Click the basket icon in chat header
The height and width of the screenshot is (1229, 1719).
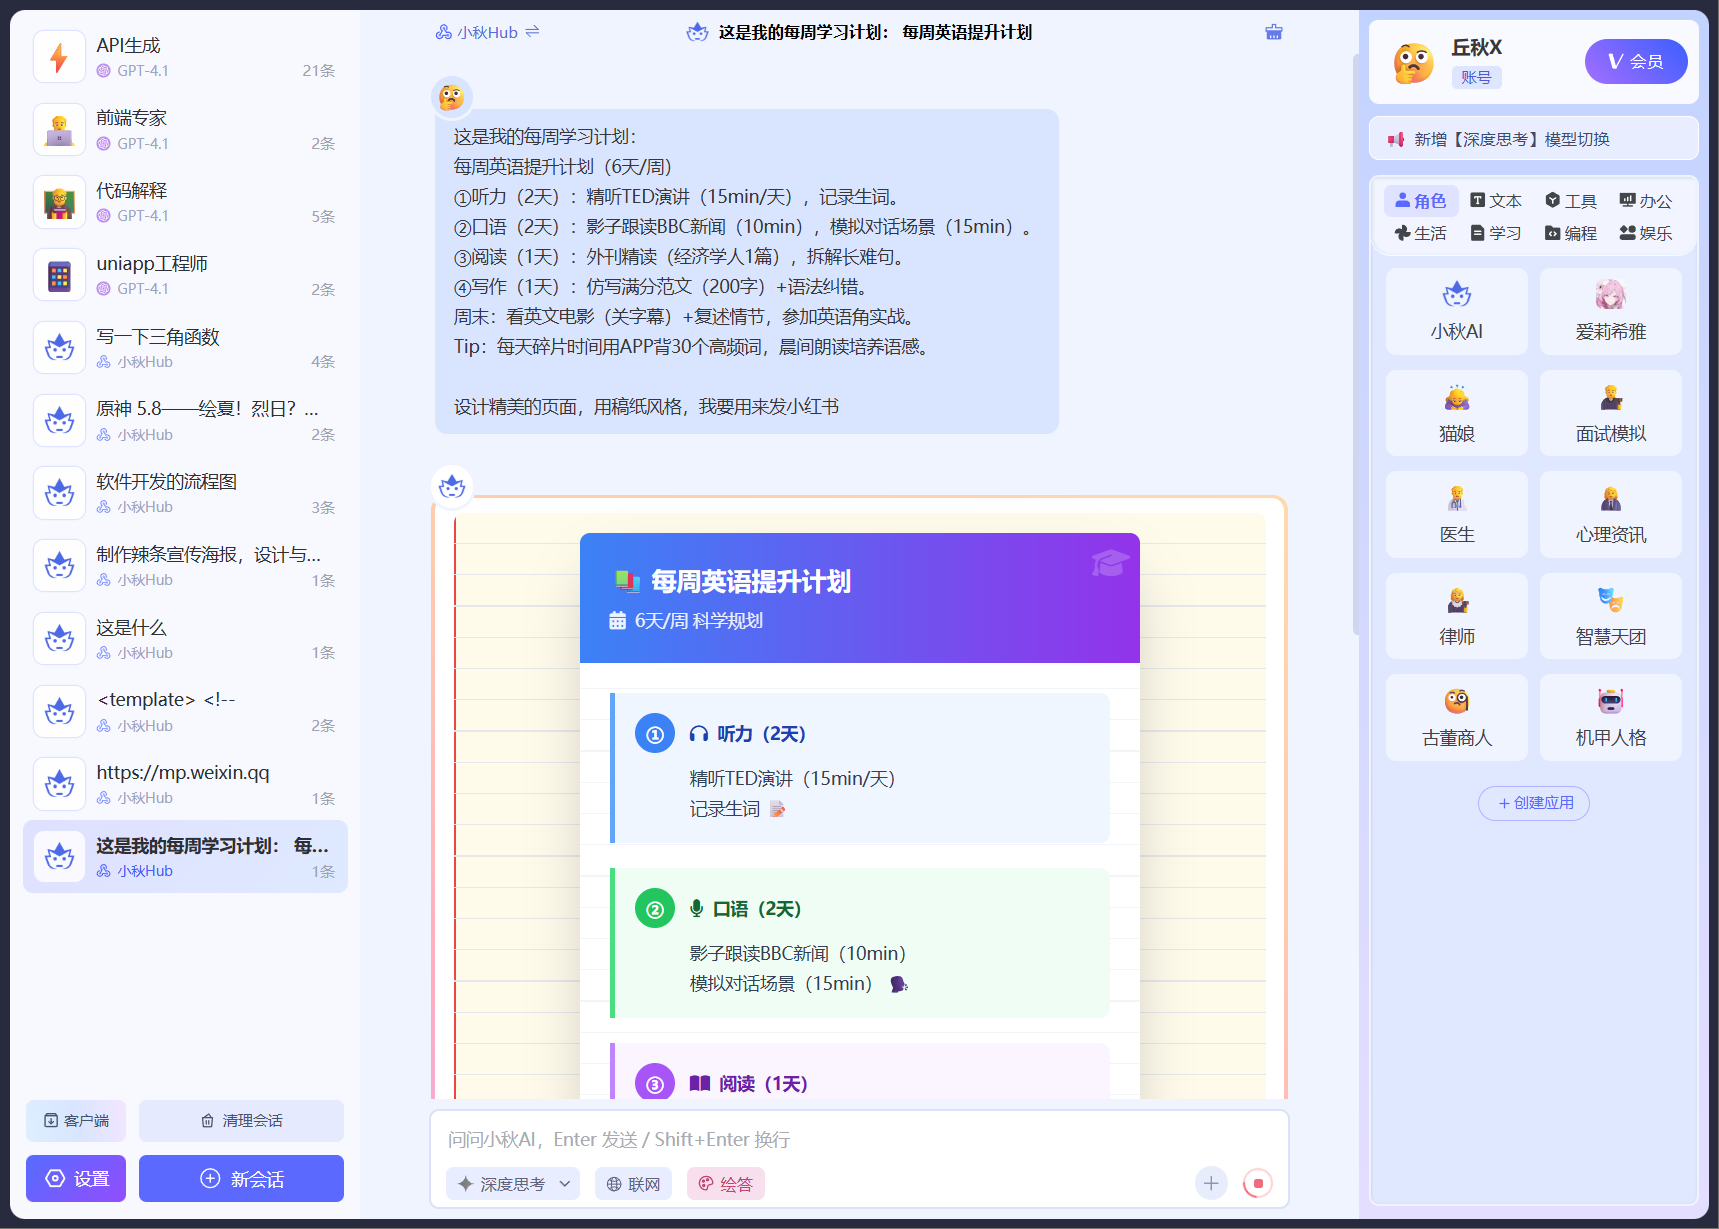click(1273, 32)
